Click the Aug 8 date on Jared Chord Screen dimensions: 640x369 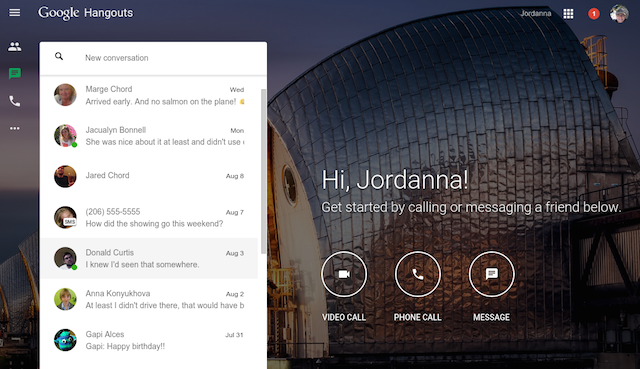pos(235,176)
